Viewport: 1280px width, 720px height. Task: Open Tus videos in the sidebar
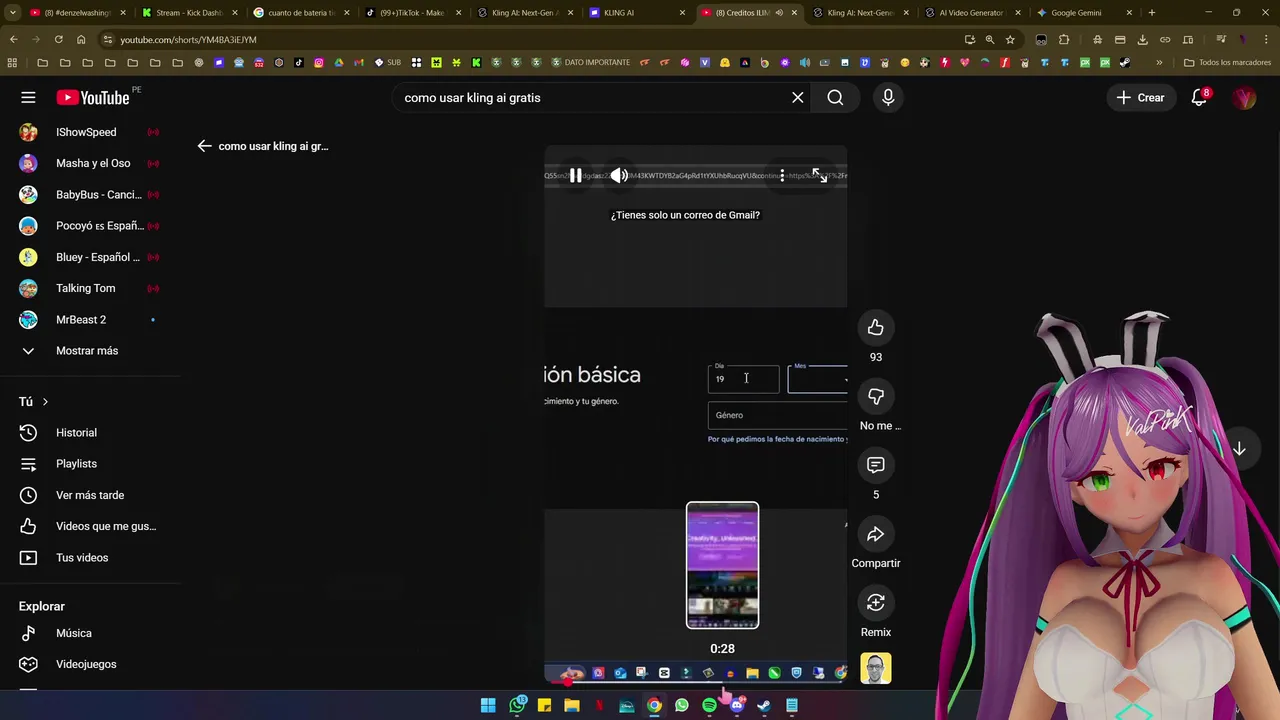tap(90, 557)
